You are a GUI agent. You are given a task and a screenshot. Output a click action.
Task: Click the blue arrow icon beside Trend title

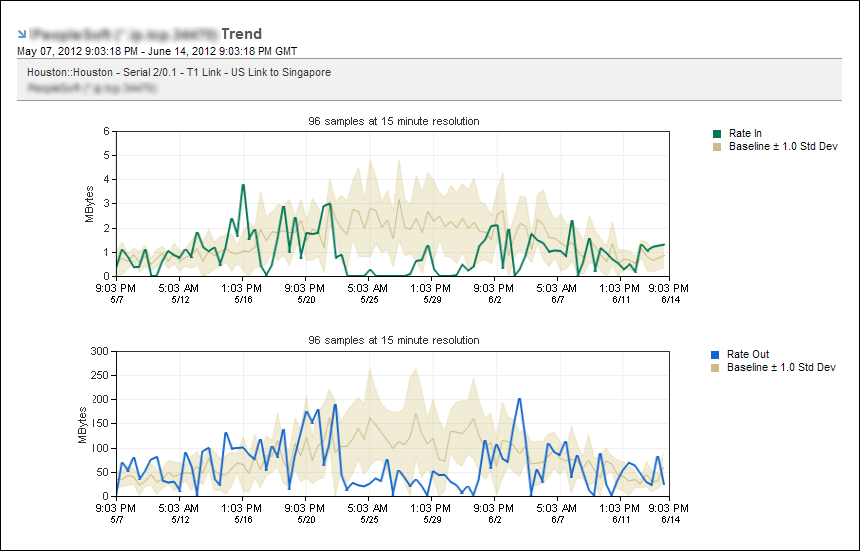point(22,34)
